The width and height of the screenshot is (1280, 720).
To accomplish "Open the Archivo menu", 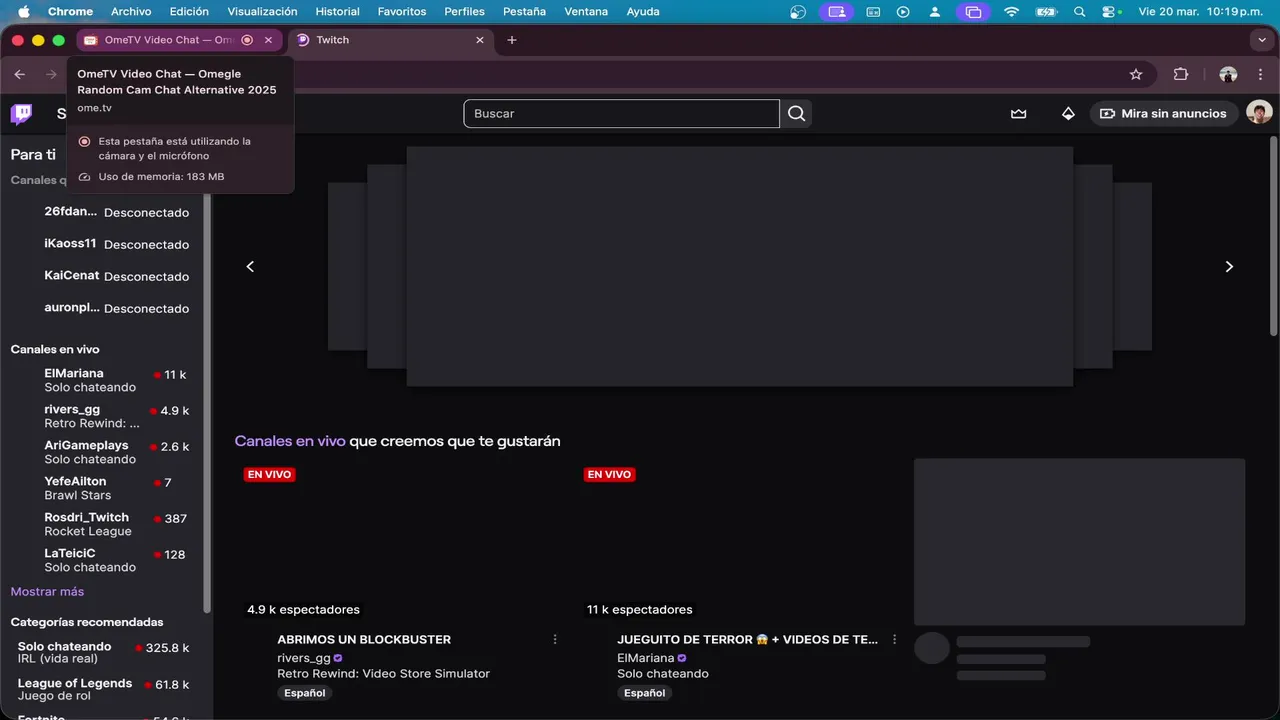I will tap(131, 11).
